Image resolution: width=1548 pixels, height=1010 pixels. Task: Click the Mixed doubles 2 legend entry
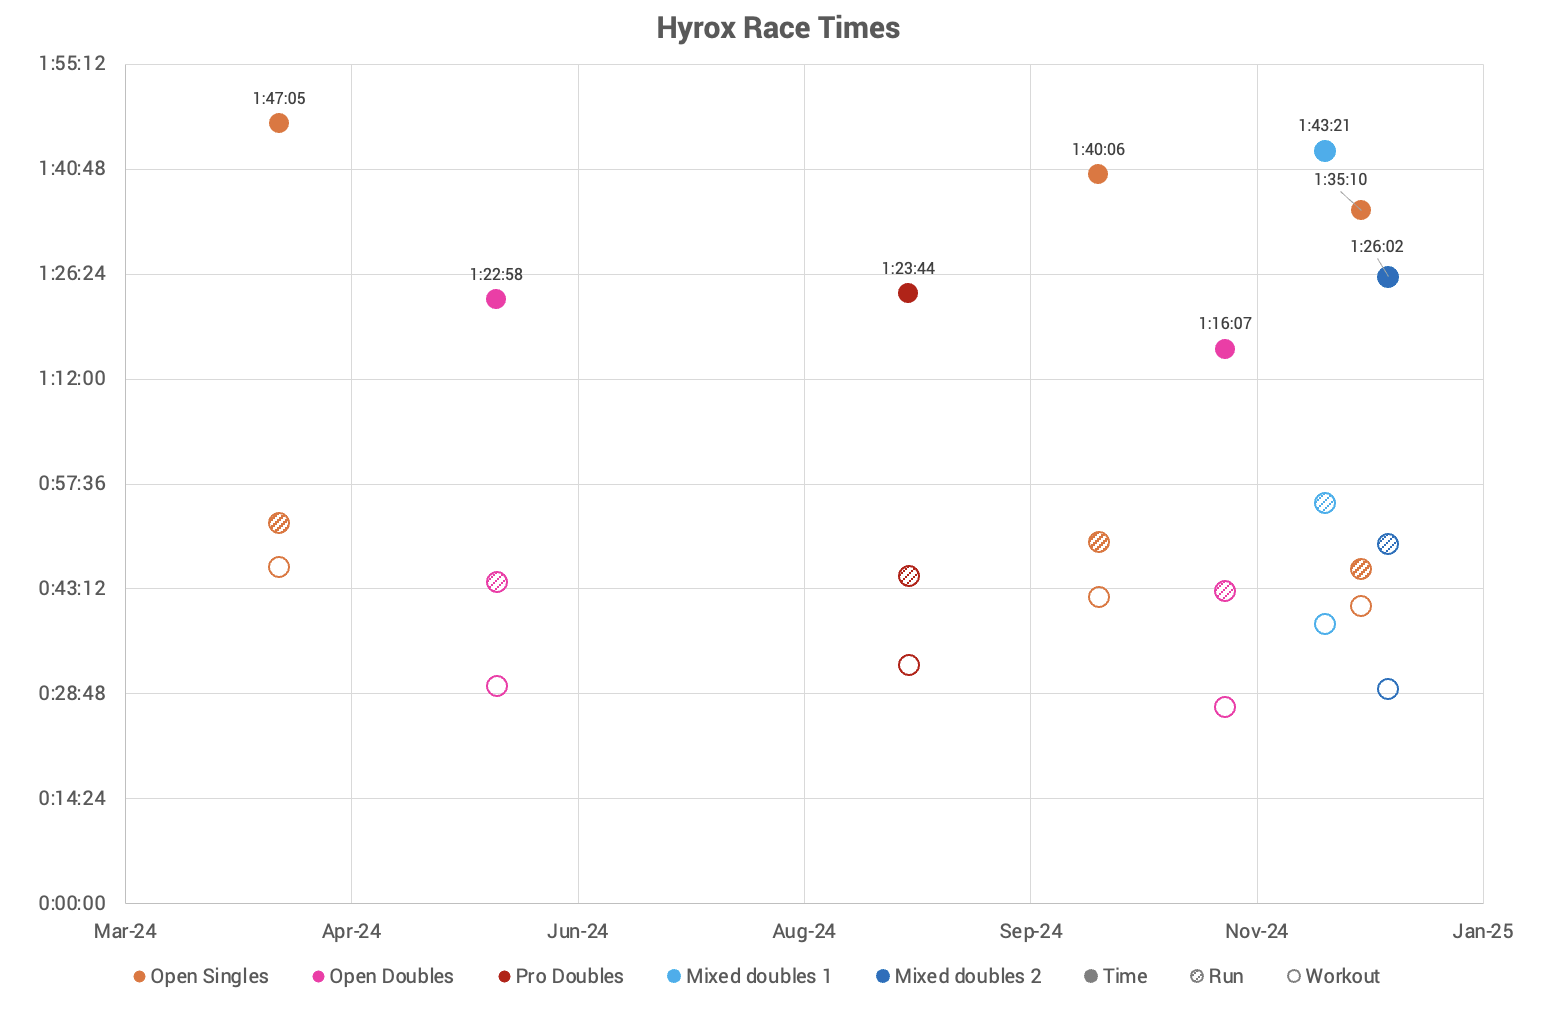click(959, 976)
